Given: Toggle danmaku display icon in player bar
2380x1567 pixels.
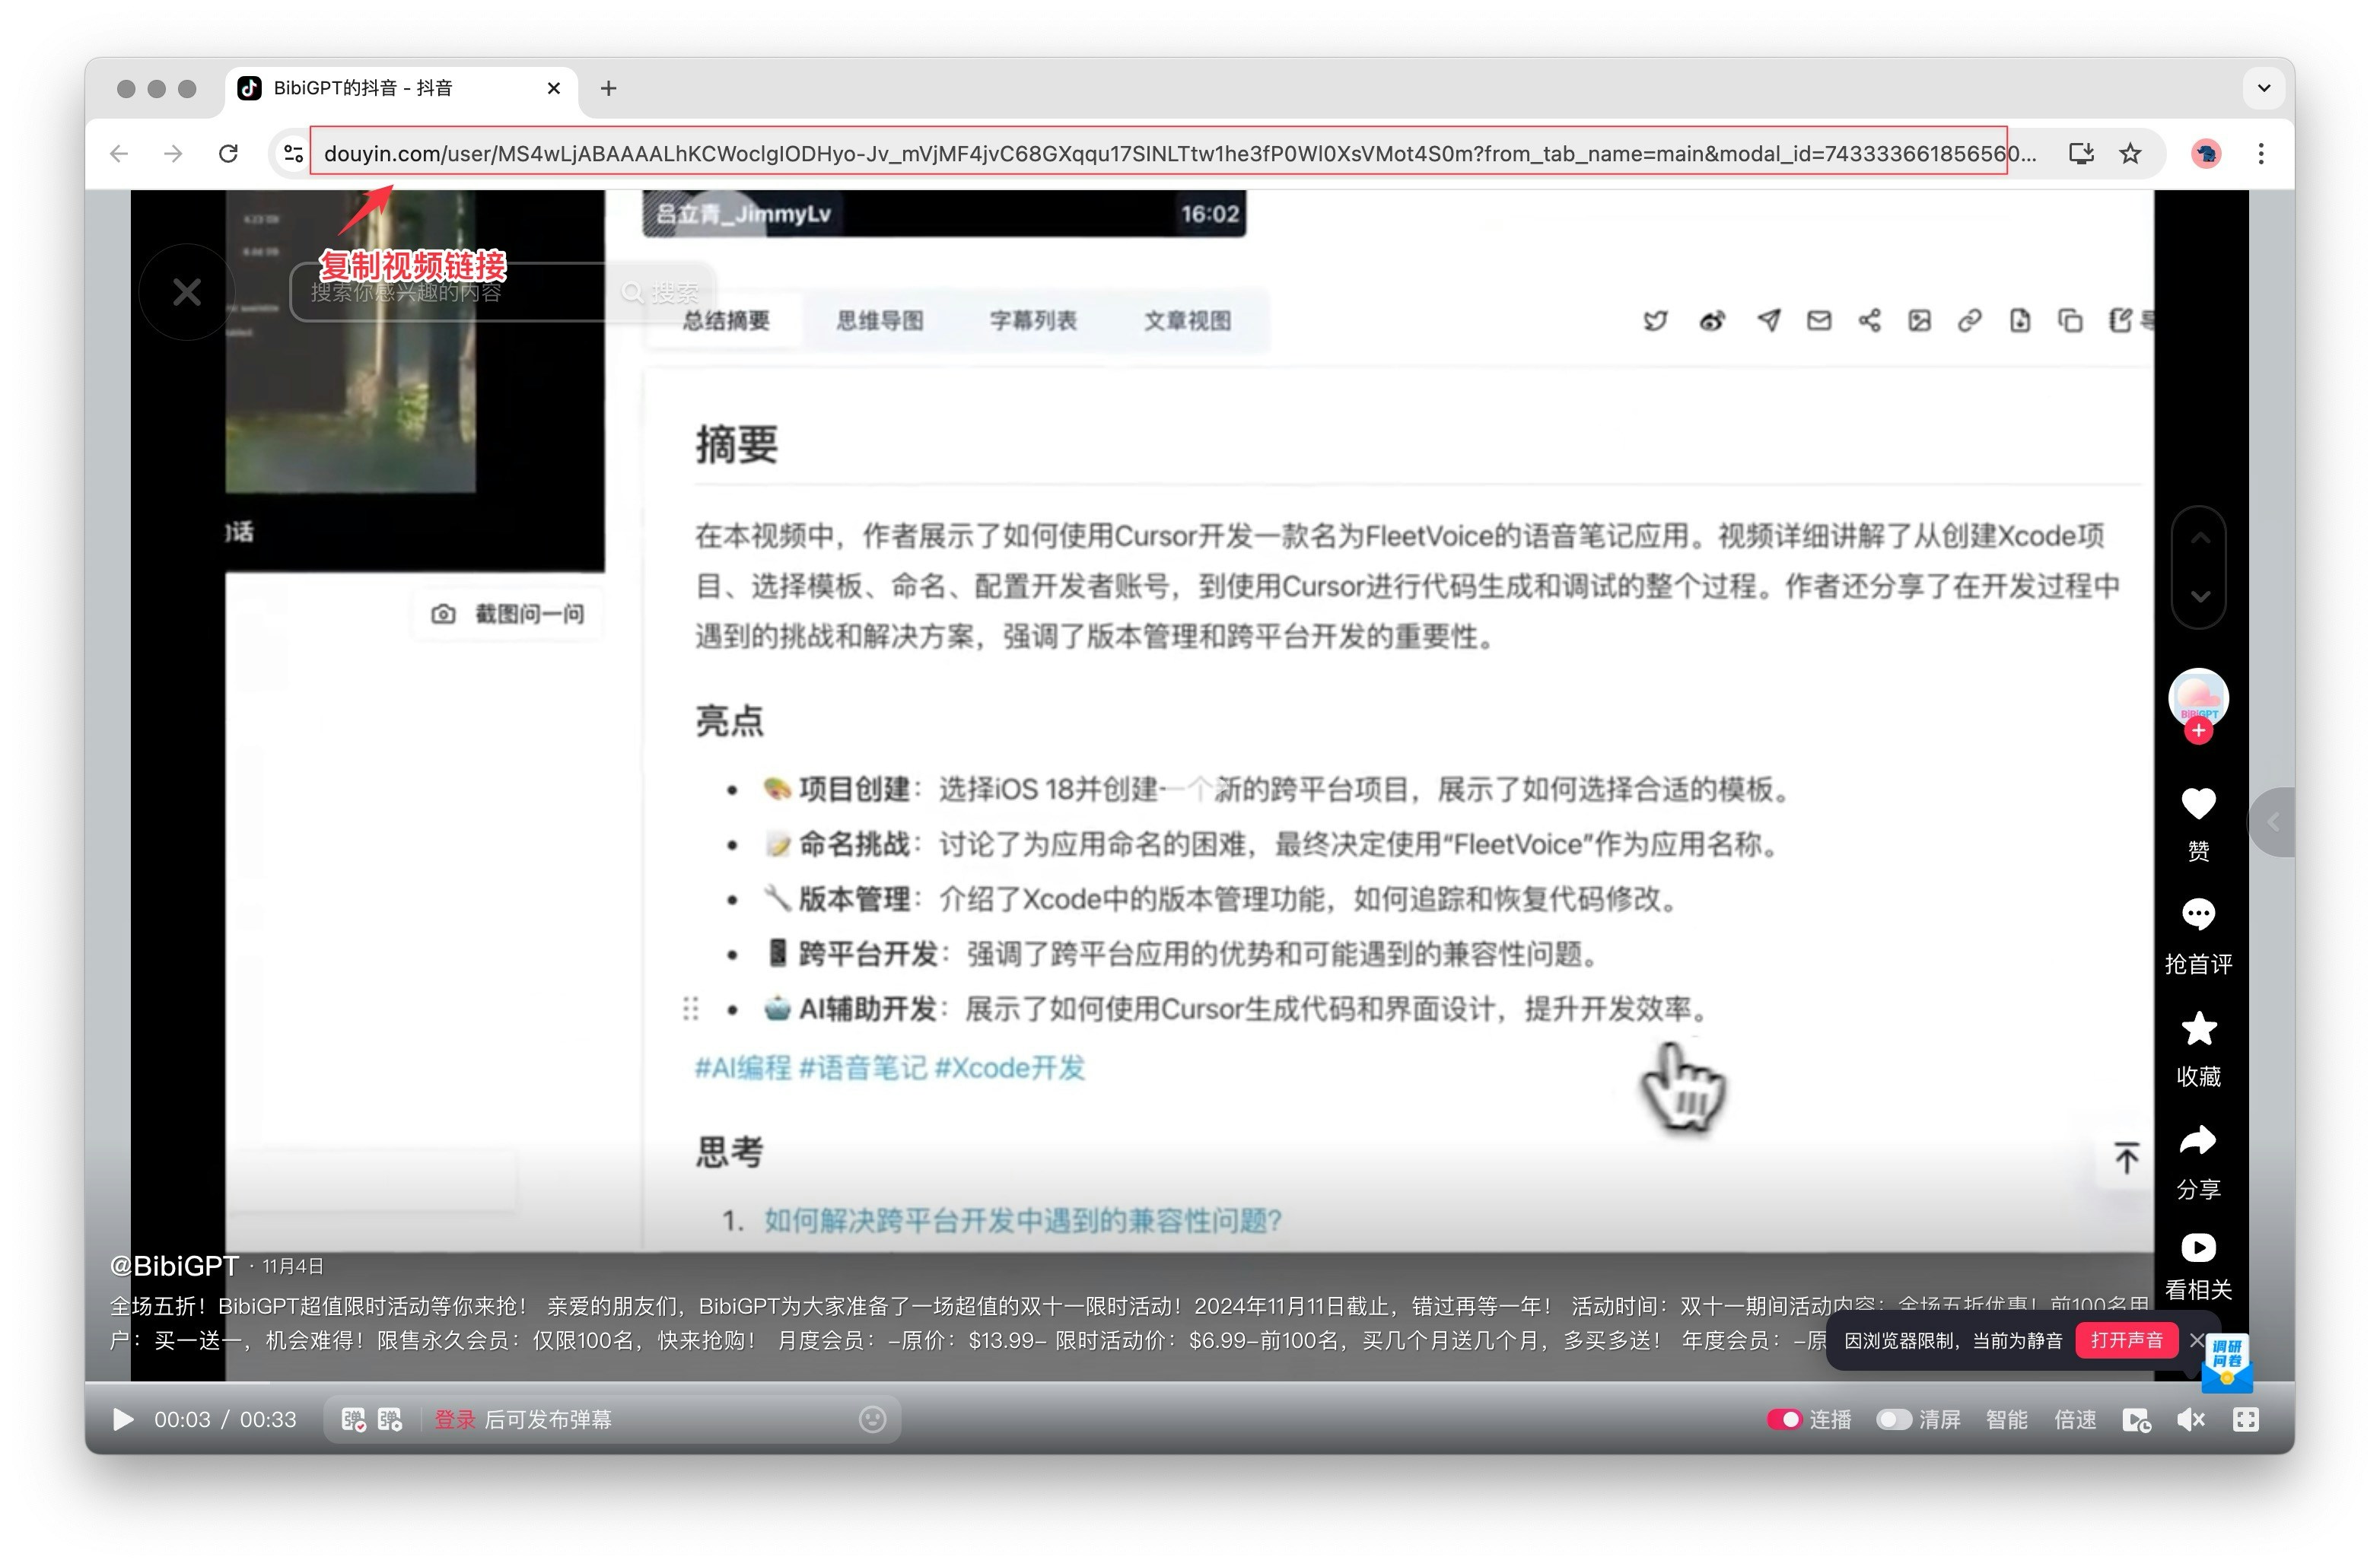Looking at the screenshot, I should [353, 1420].
